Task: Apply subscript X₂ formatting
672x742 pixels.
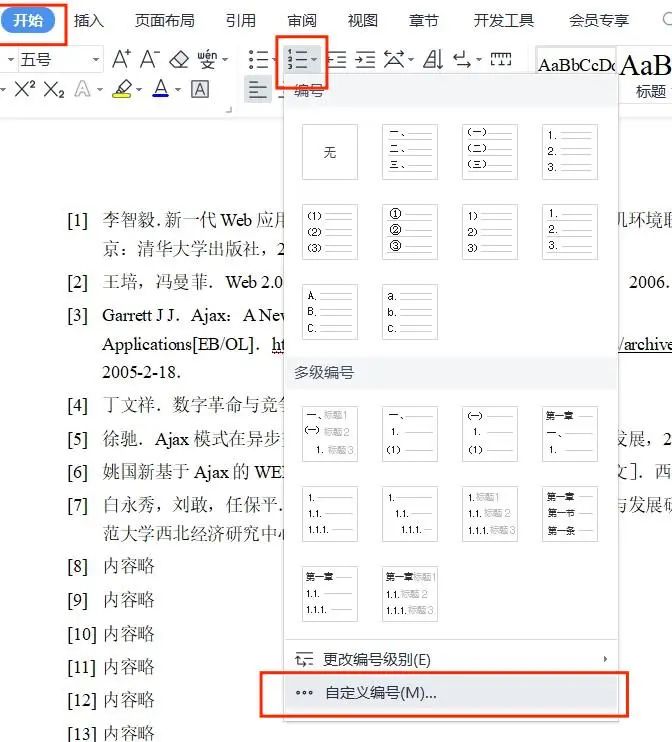Action: click(x=53, y=89)
